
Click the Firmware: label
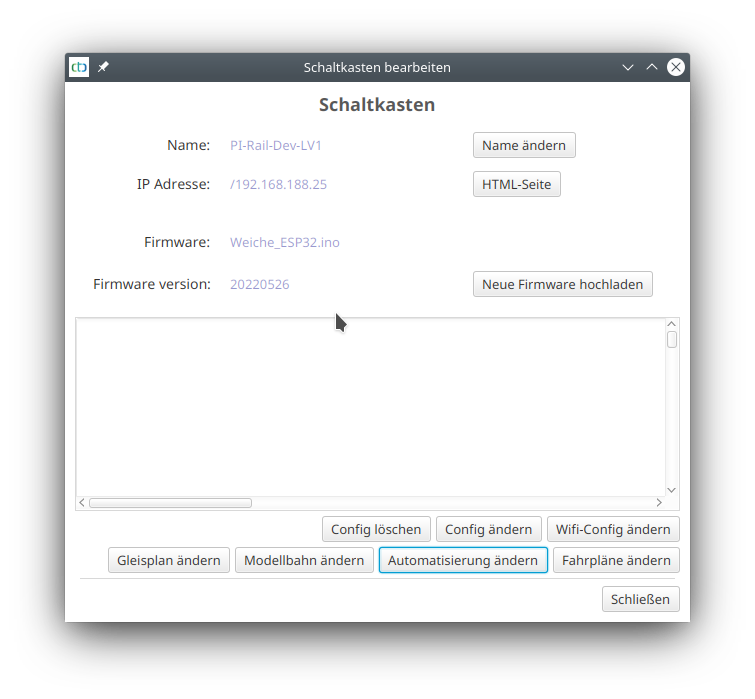coord(177,242)
